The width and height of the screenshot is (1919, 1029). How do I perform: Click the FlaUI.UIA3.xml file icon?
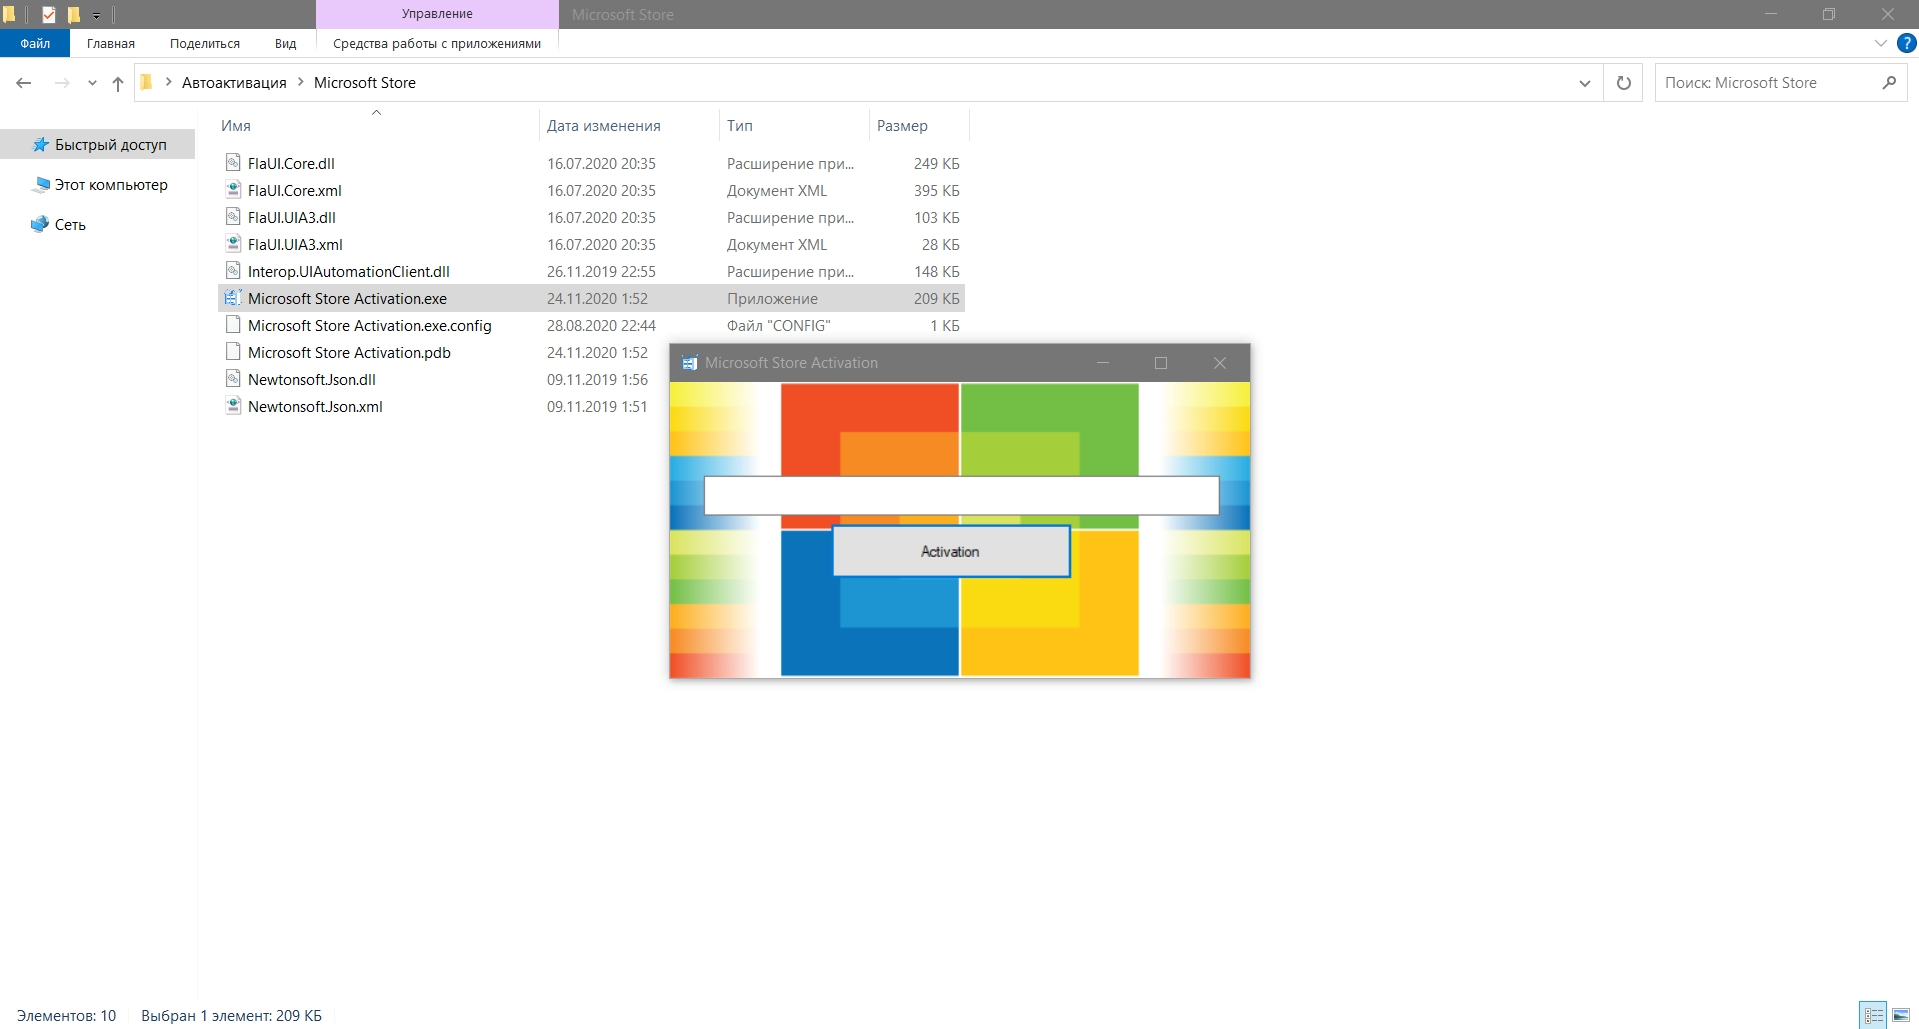[233, 244]
